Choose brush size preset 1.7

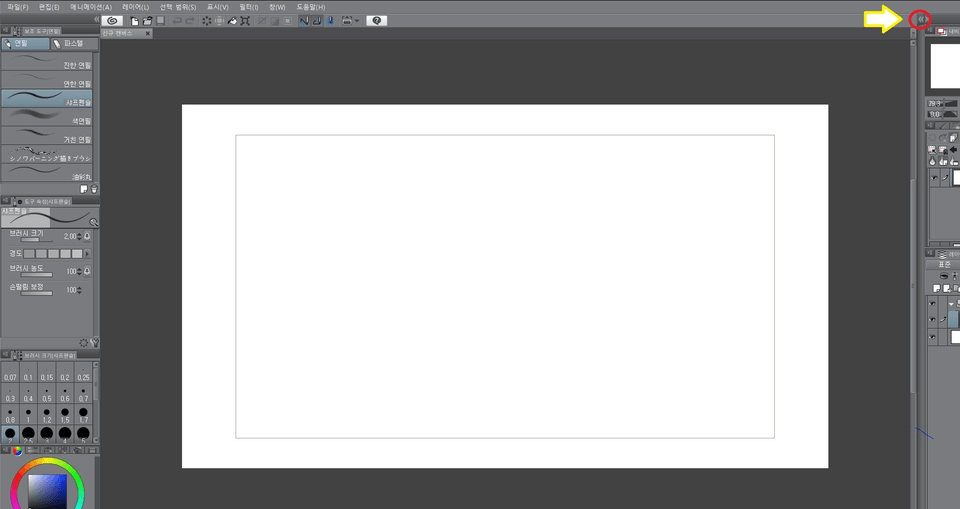click(83, 414)
